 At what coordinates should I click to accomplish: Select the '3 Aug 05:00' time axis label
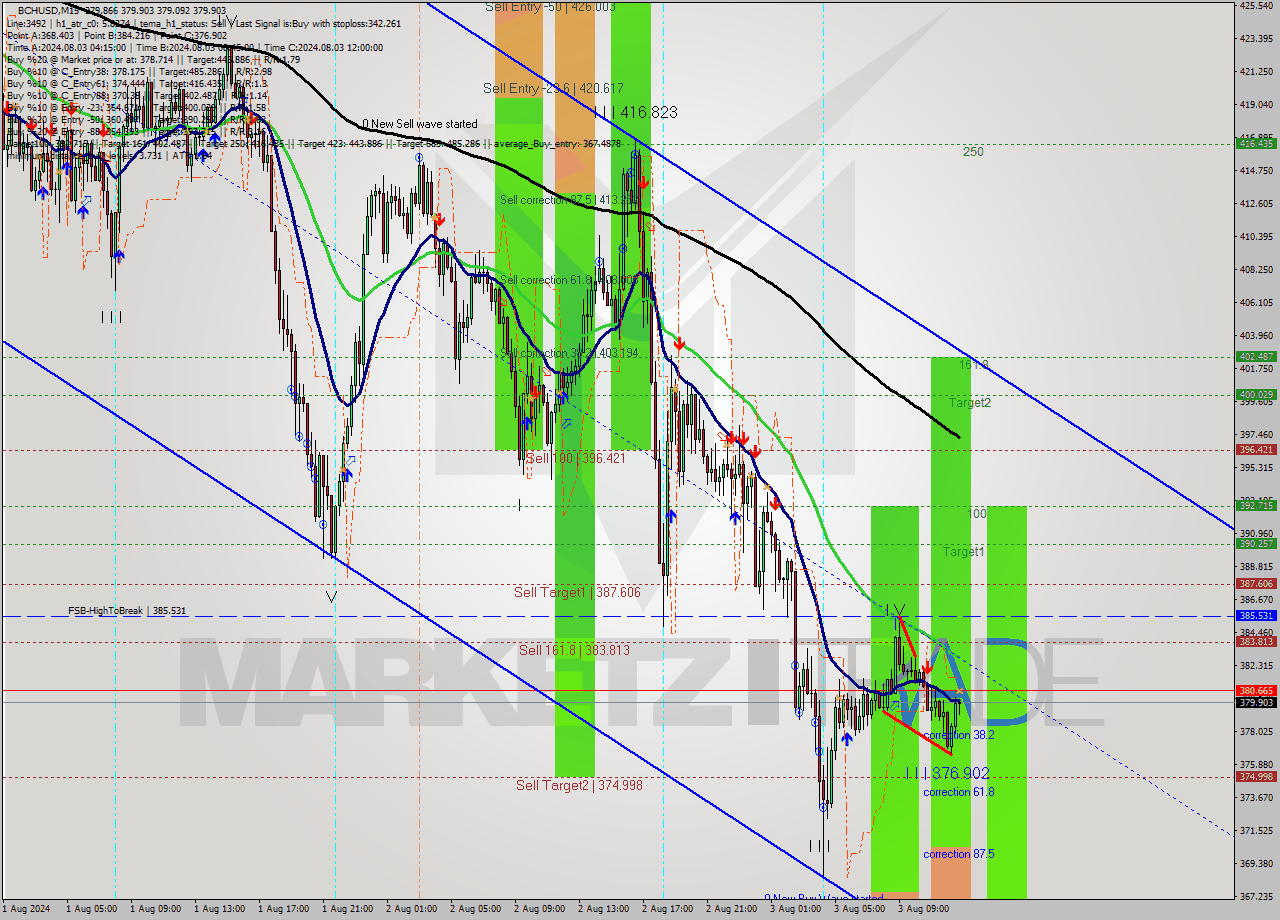[x=861, y=909]
